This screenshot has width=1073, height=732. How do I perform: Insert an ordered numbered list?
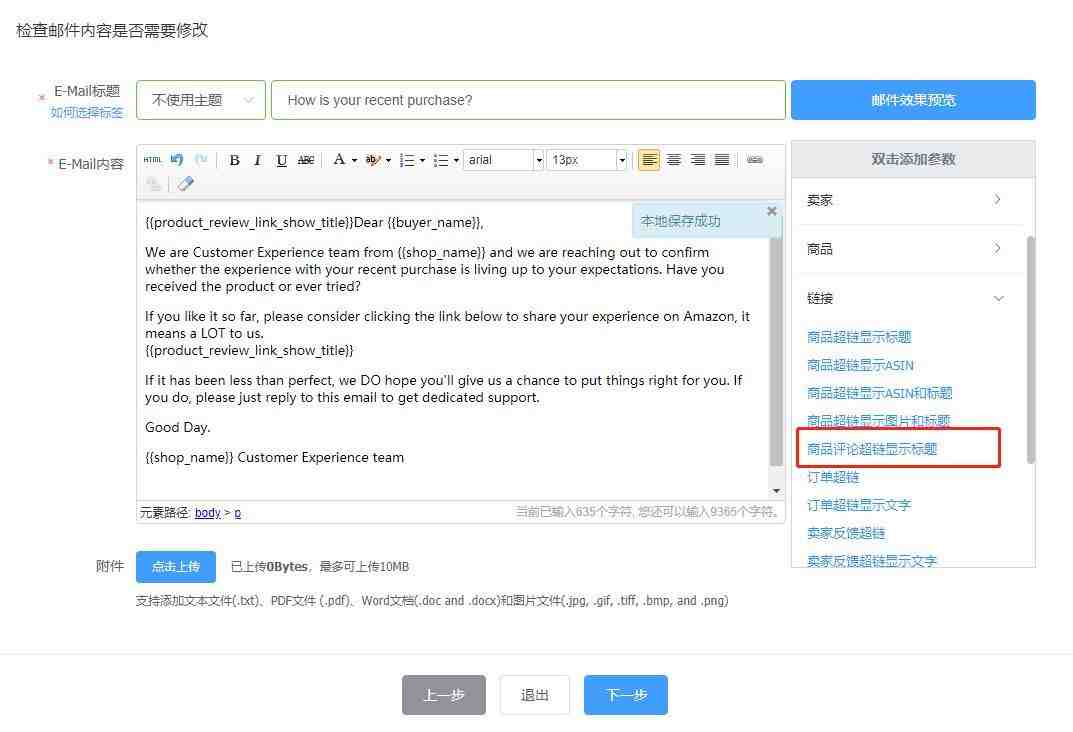(x=407, y=160)
